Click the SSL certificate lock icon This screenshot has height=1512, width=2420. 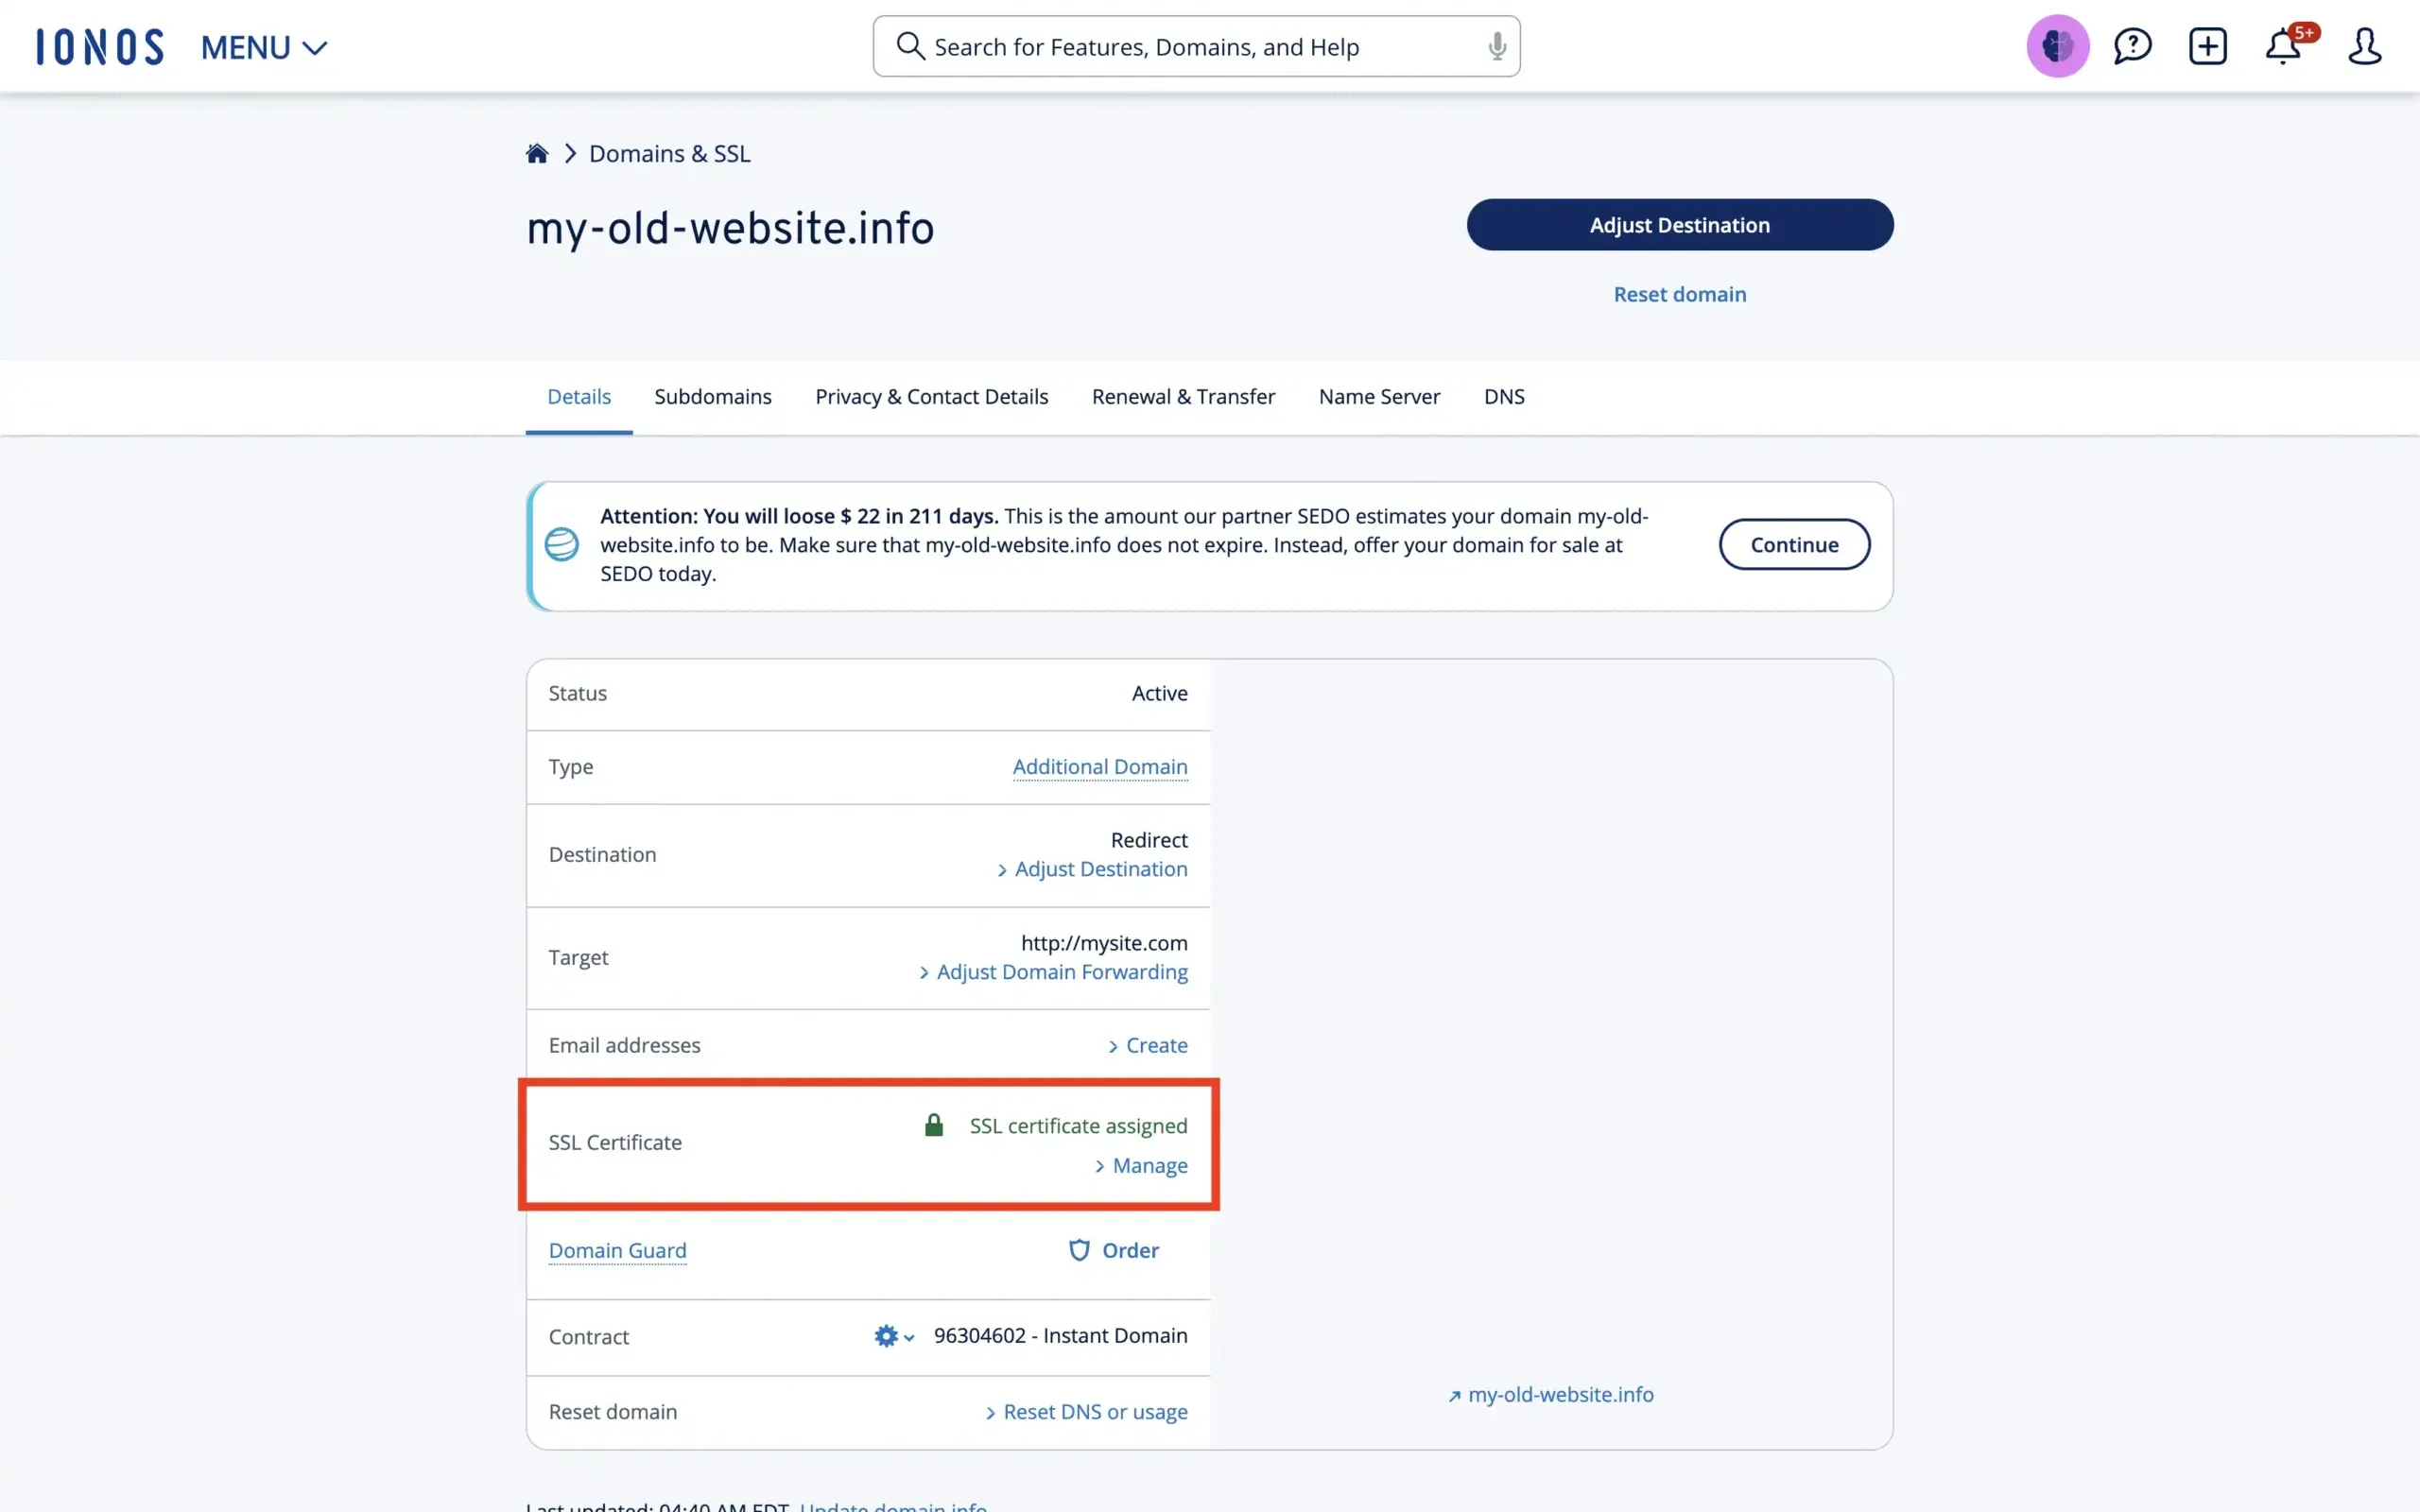pos(934,1123)
